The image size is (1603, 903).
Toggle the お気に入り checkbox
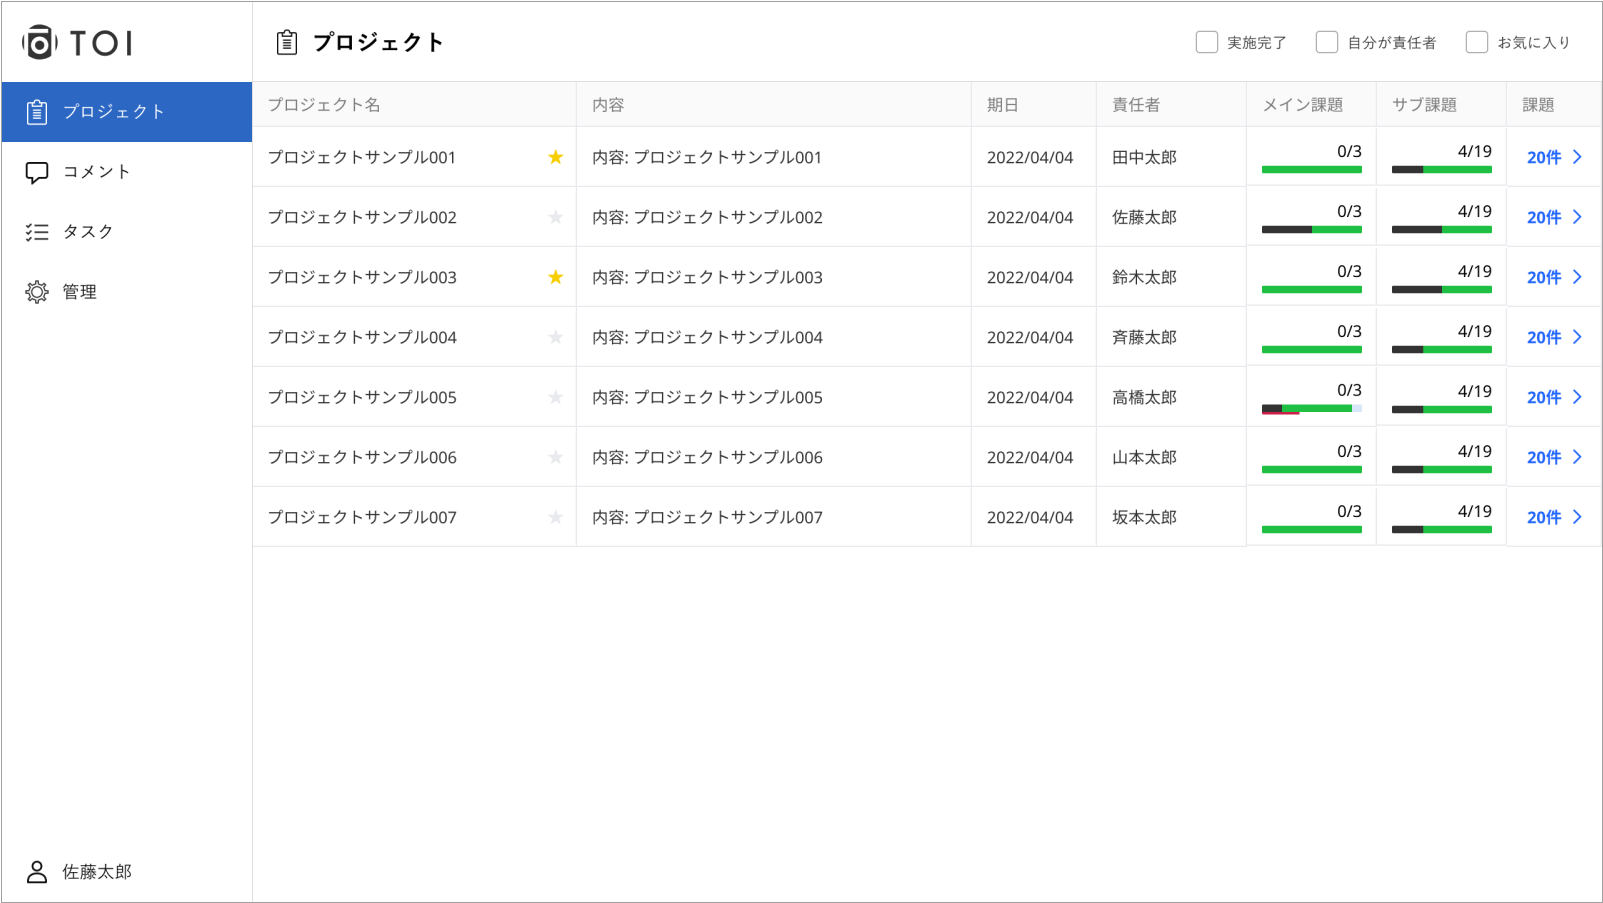point(1477,42)
